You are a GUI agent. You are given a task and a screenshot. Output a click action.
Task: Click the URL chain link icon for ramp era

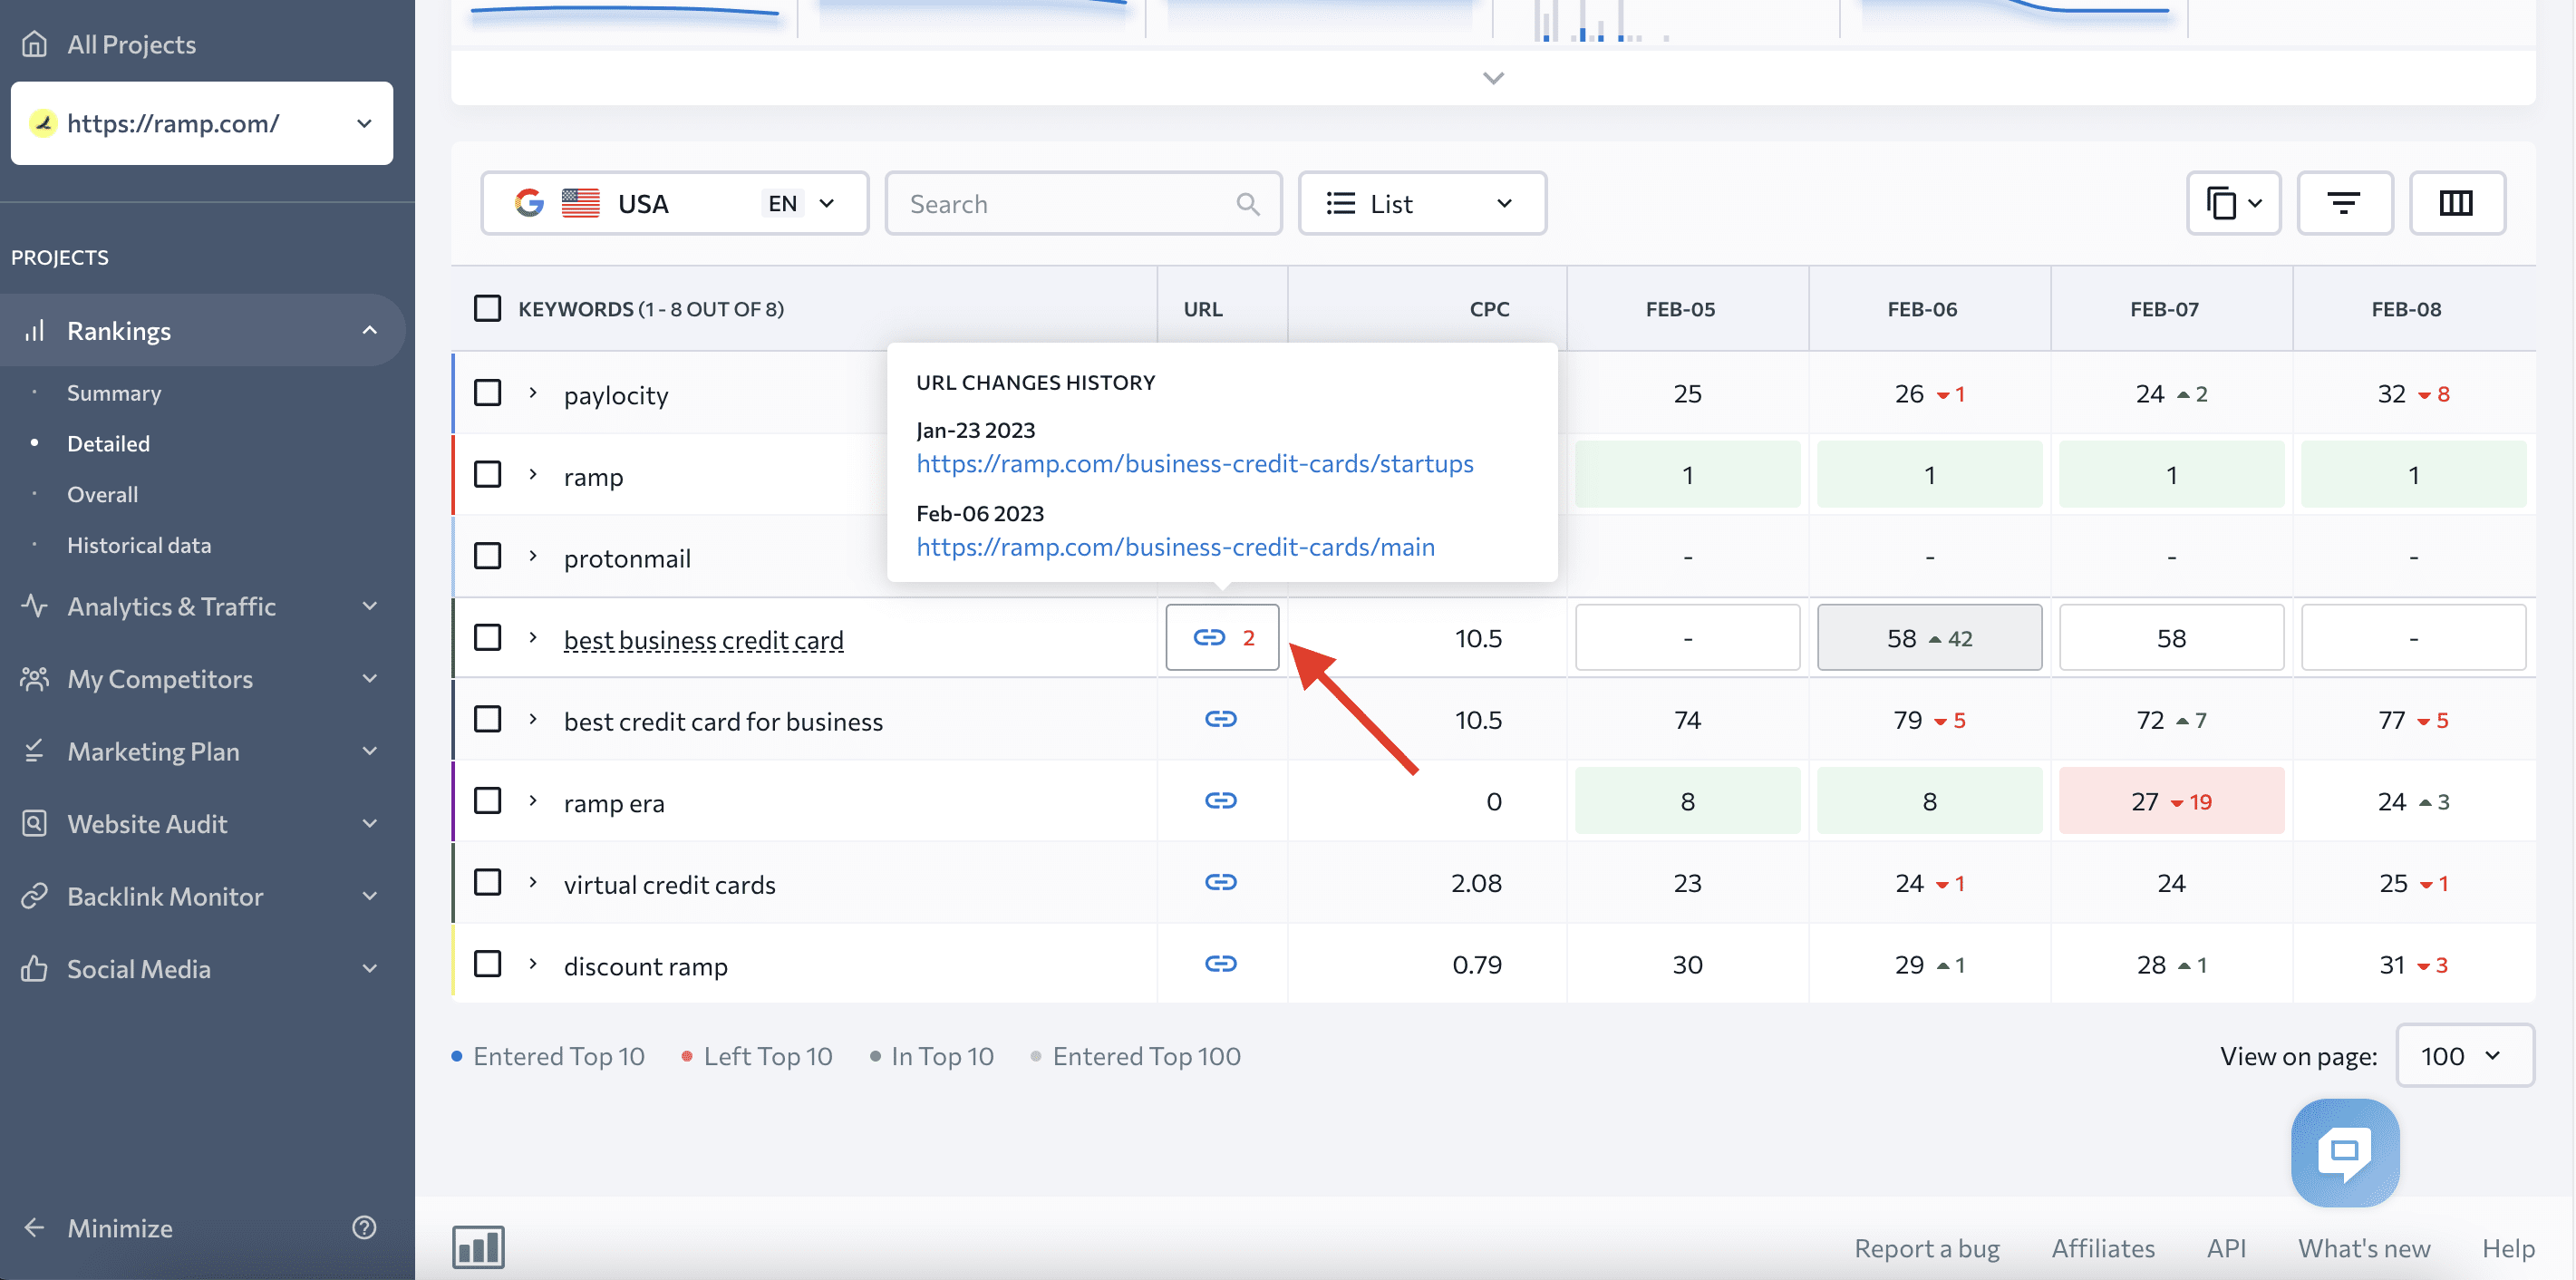point(1221,800)
